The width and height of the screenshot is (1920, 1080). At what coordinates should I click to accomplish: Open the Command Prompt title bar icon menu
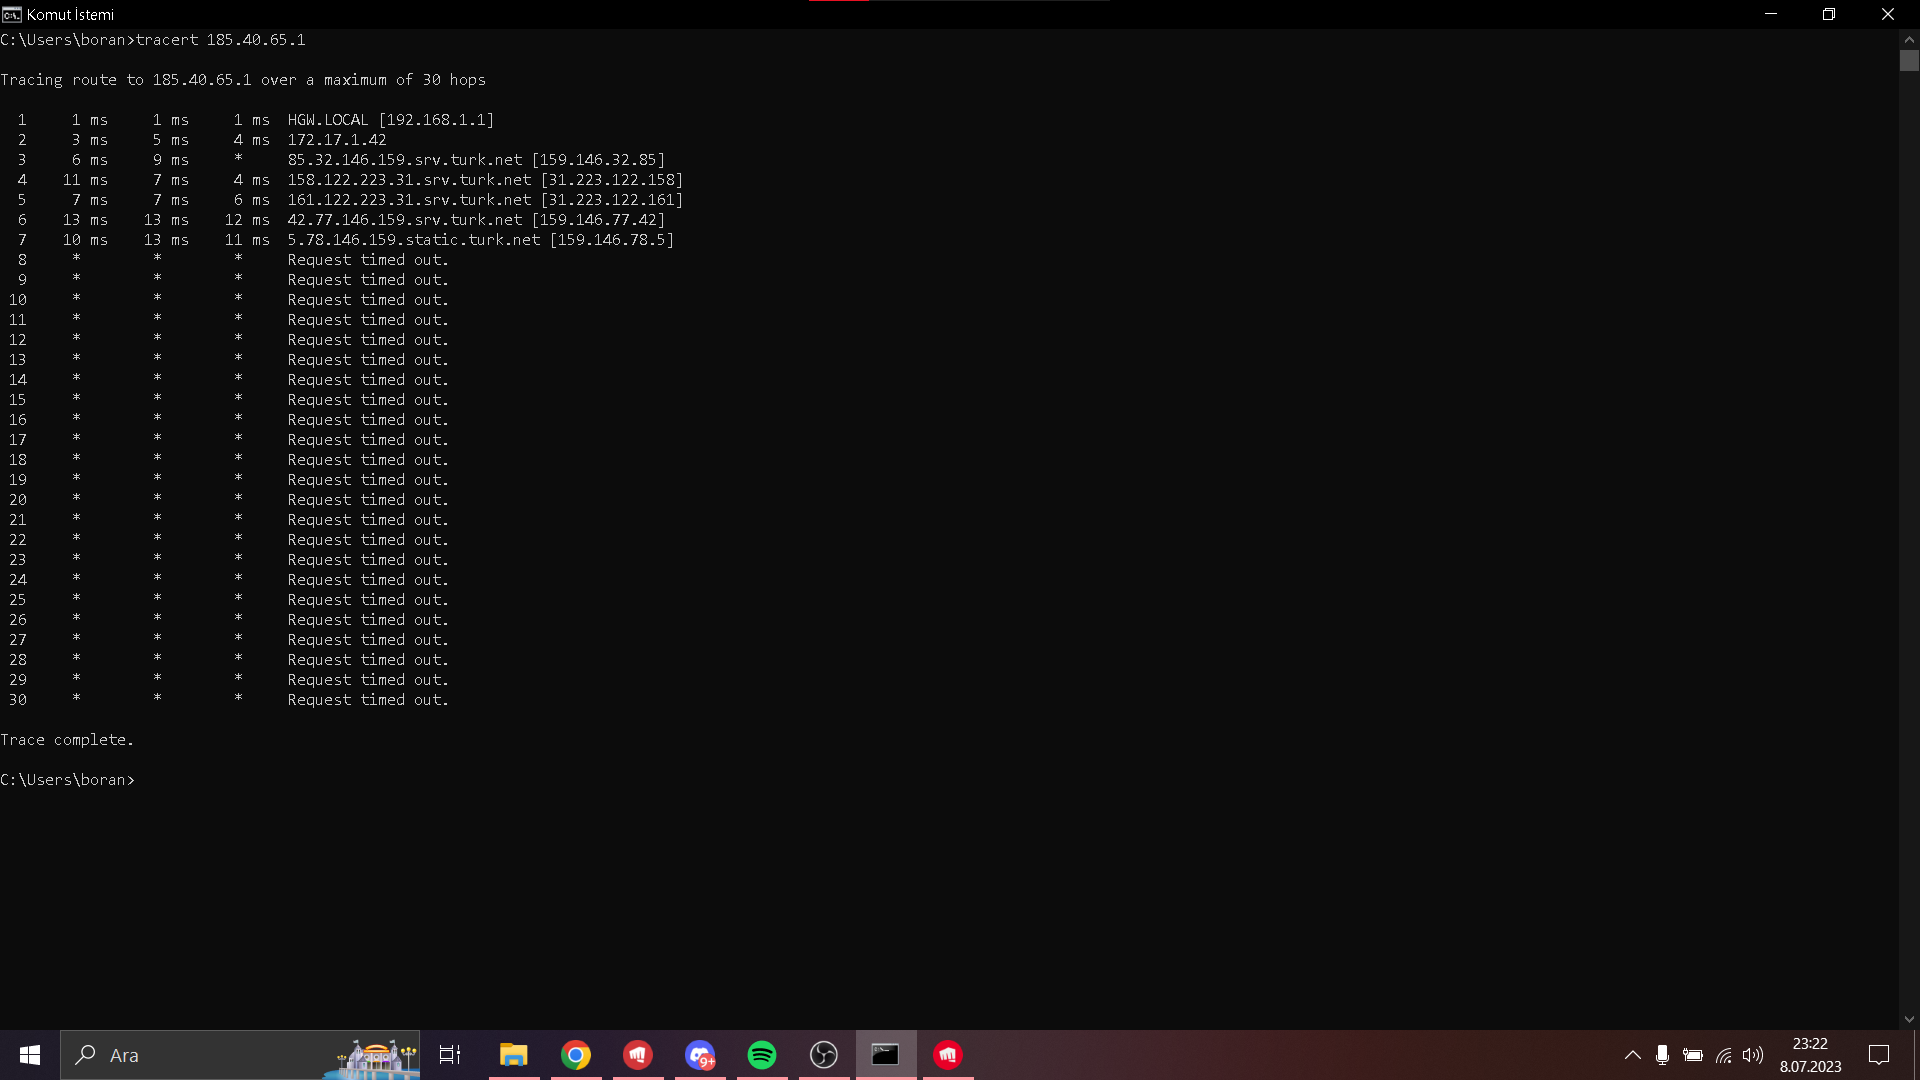(12, 14)
